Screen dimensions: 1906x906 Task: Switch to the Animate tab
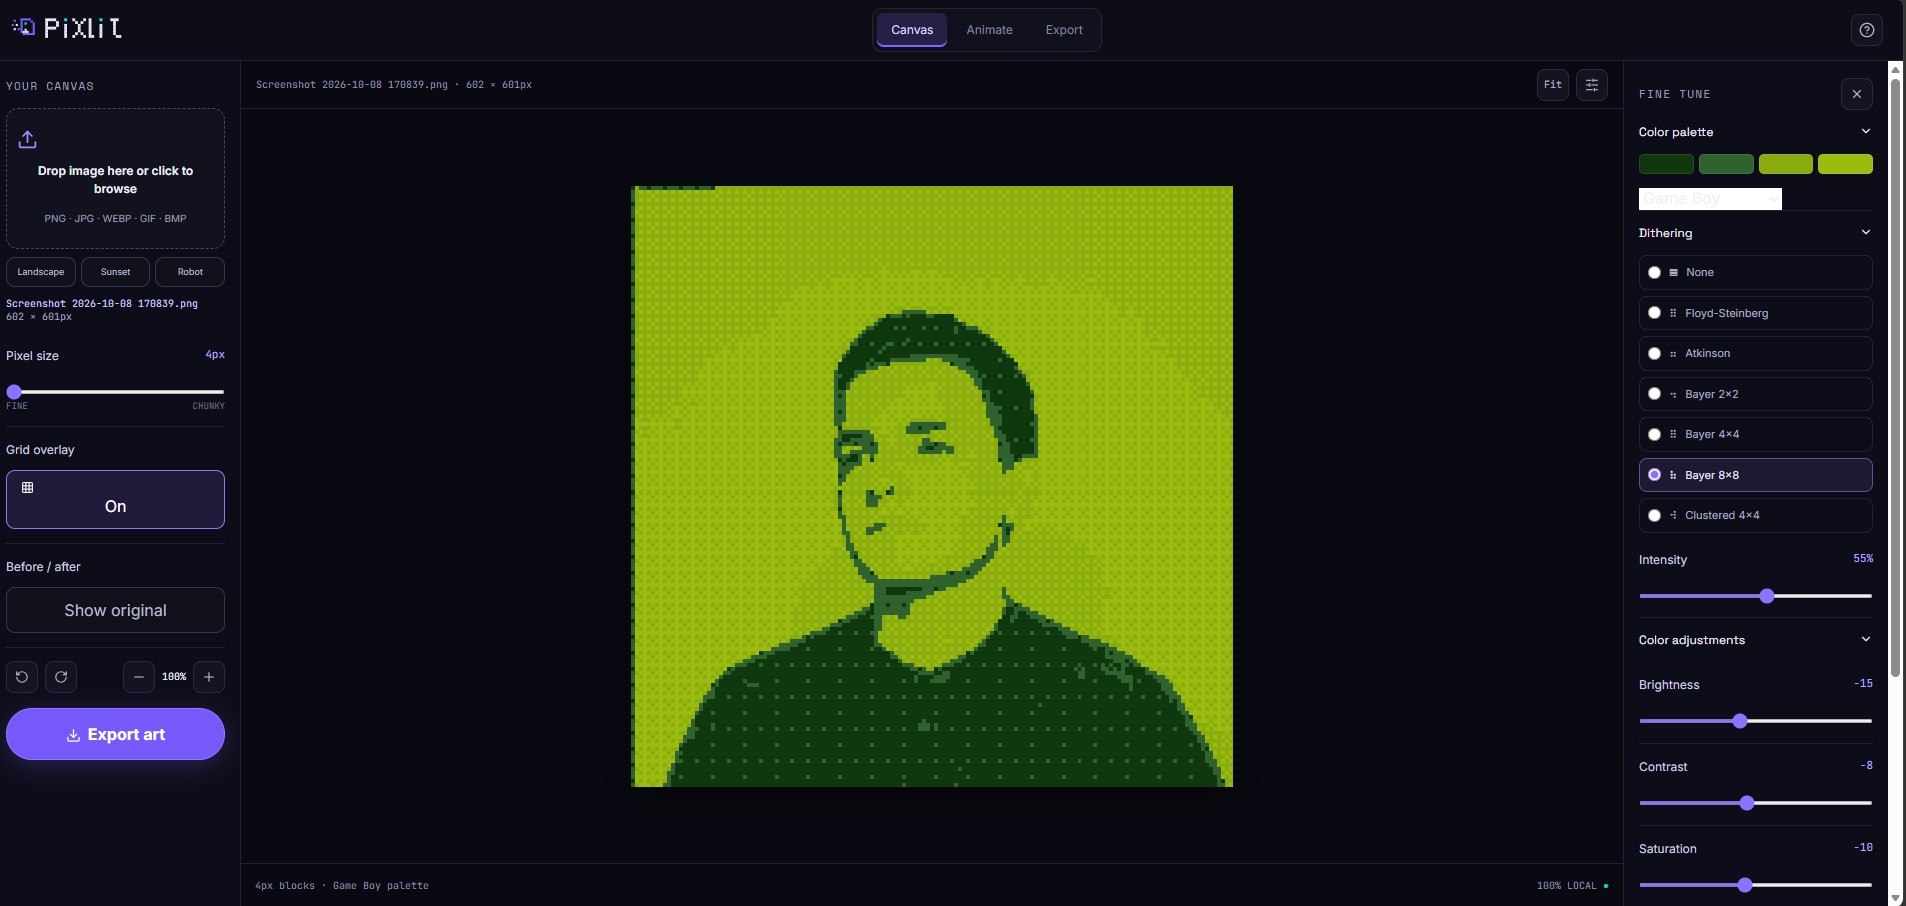[989, 30]
